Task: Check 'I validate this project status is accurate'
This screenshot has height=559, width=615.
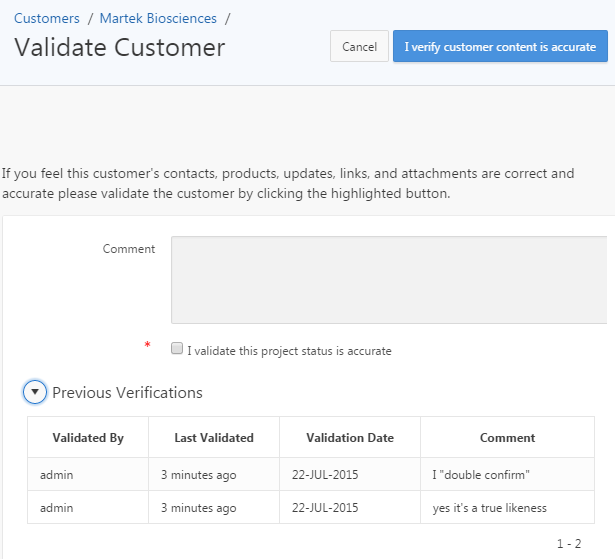Action: pos(177,348)
